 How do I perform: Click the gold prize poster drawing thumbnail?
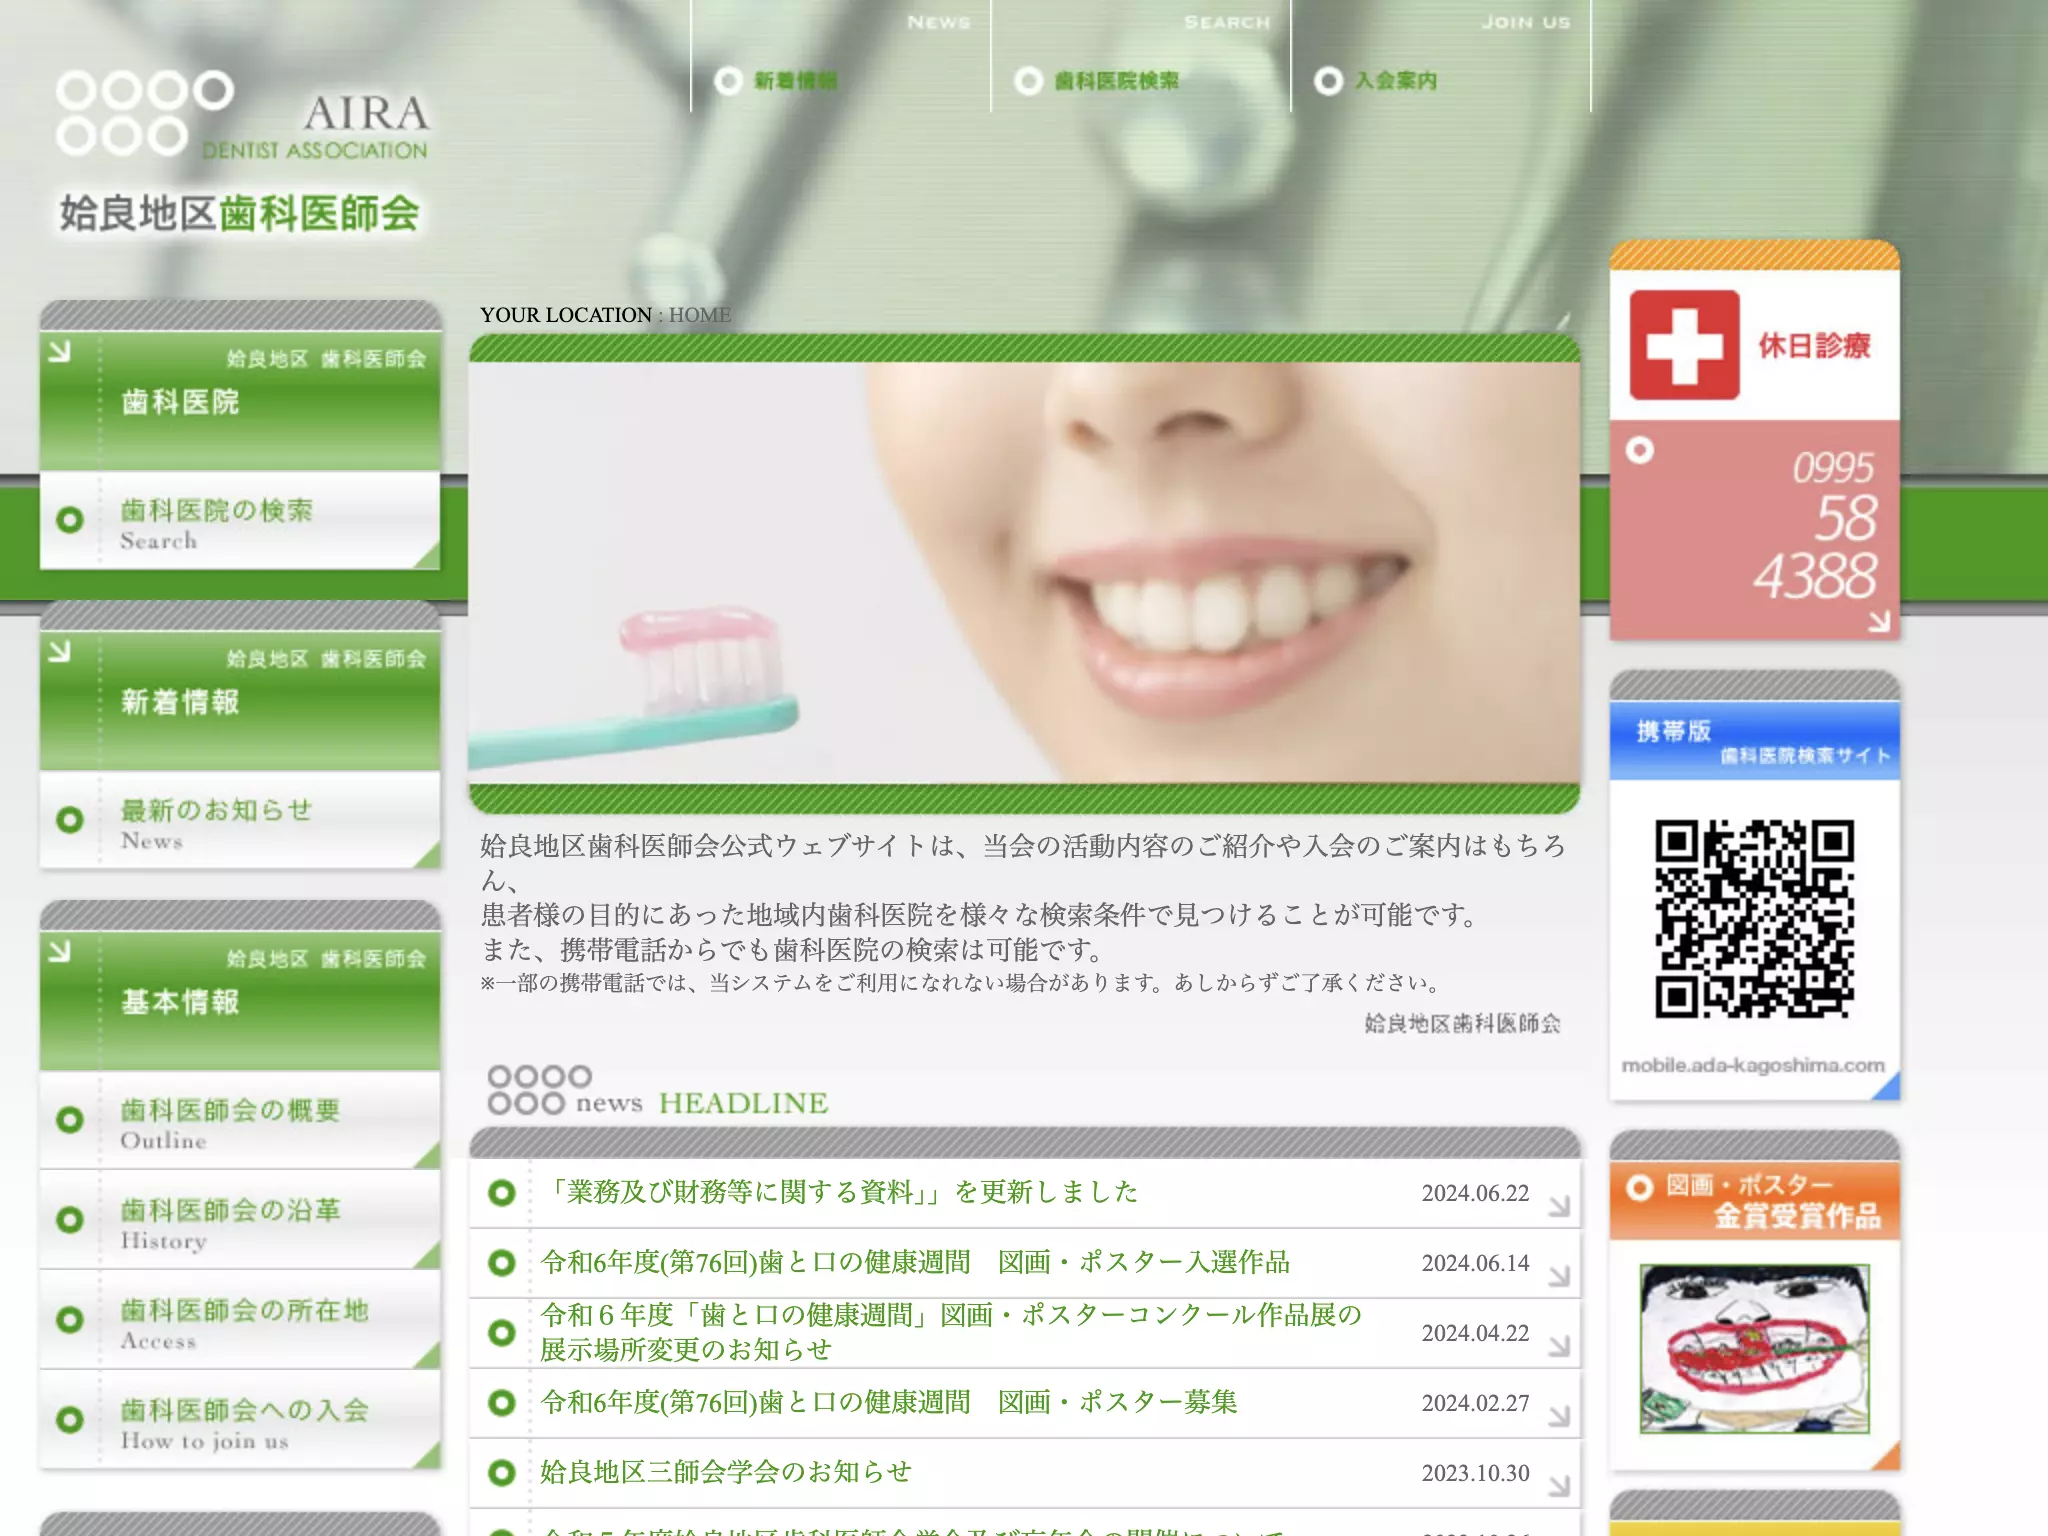(1755, 1348)
